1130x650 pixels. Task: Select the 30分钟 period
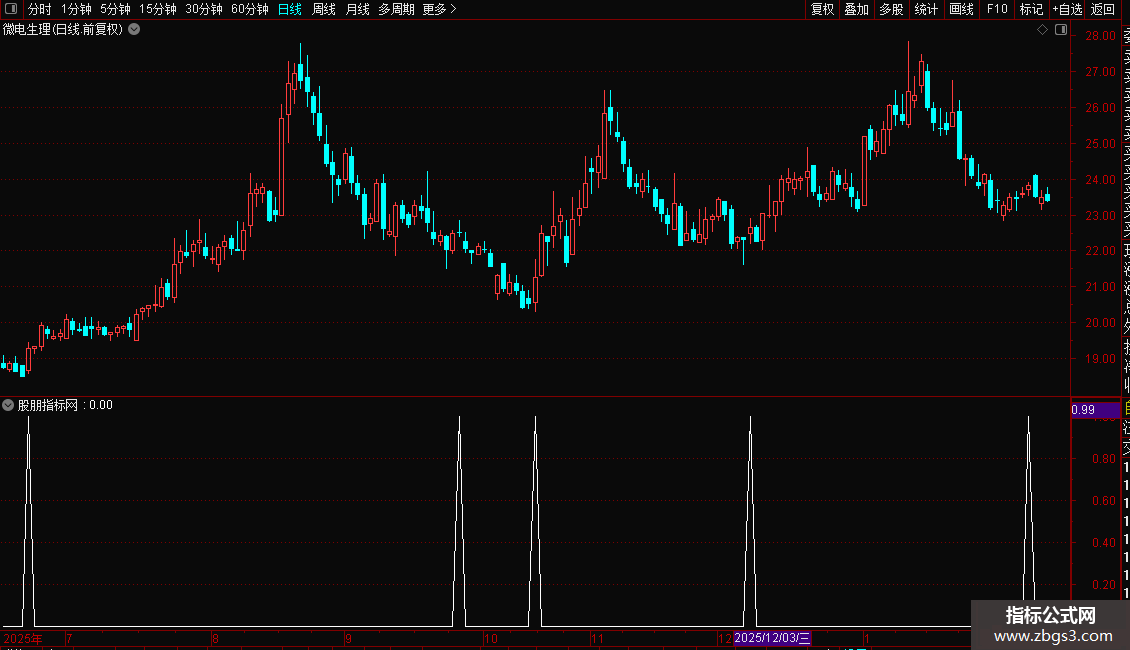pyautogui.click(x=203, y=9)
